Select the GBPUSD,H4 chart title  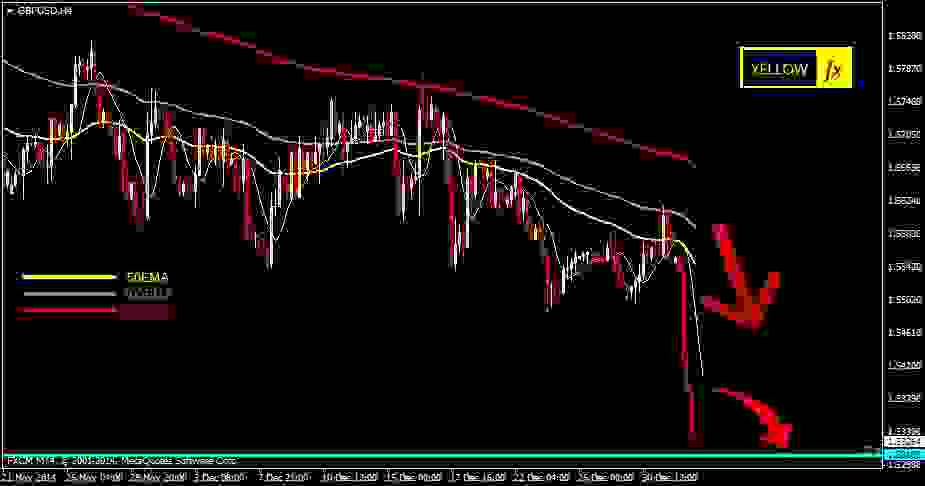(44, 9)
